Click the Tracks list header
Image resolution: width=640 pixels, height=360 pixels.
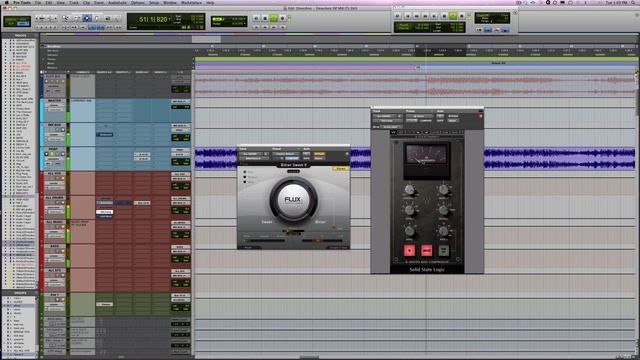coord(20,36)
